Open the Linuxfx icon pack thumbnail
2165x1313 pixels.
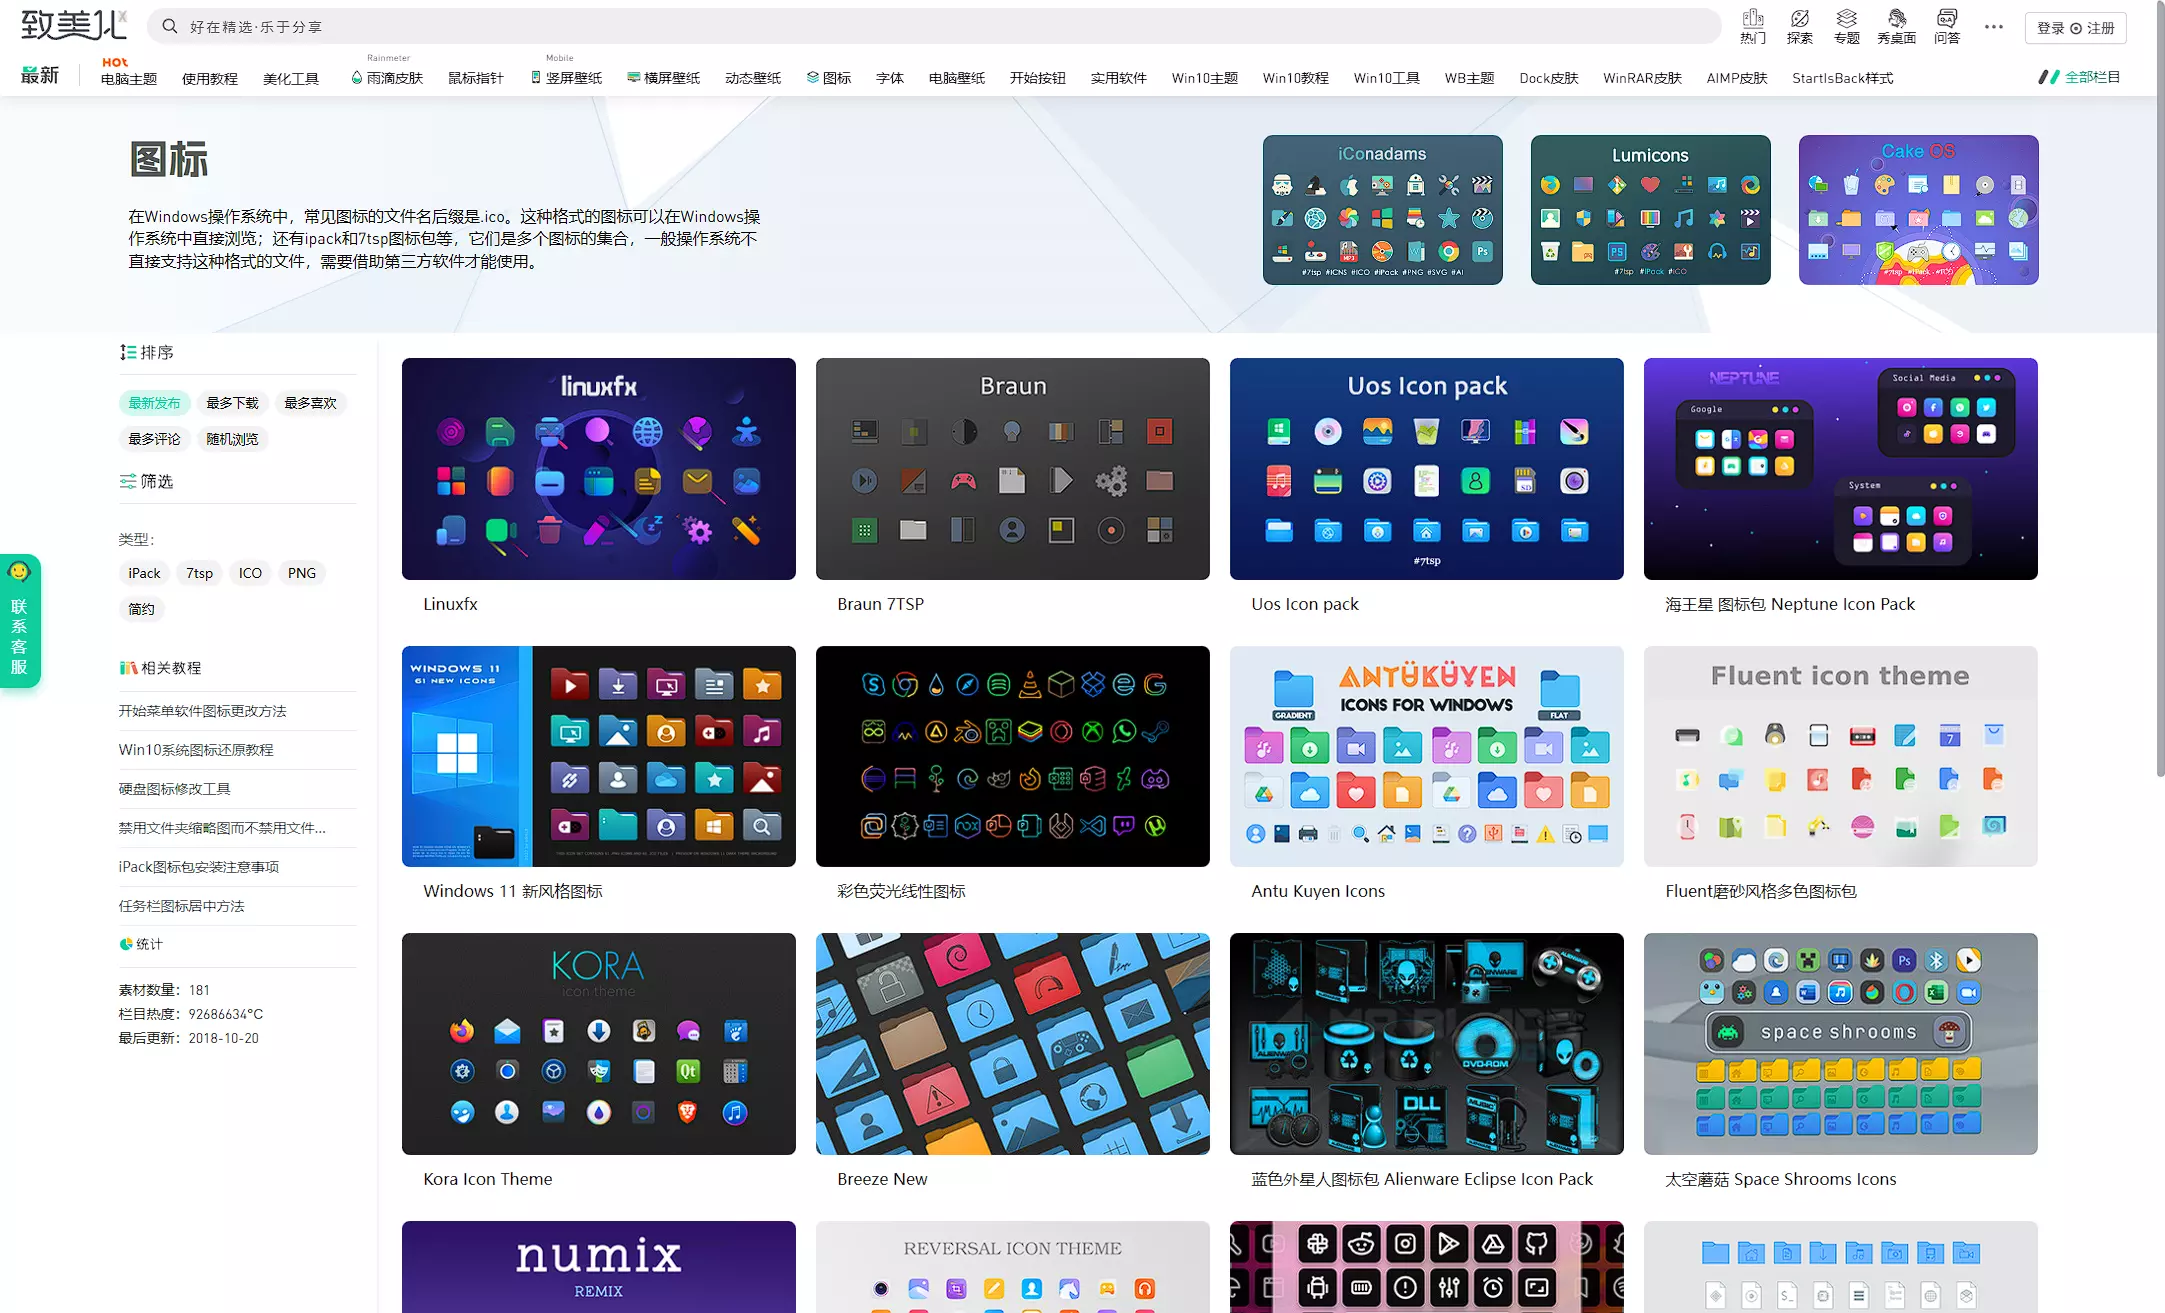coord(598,469)
